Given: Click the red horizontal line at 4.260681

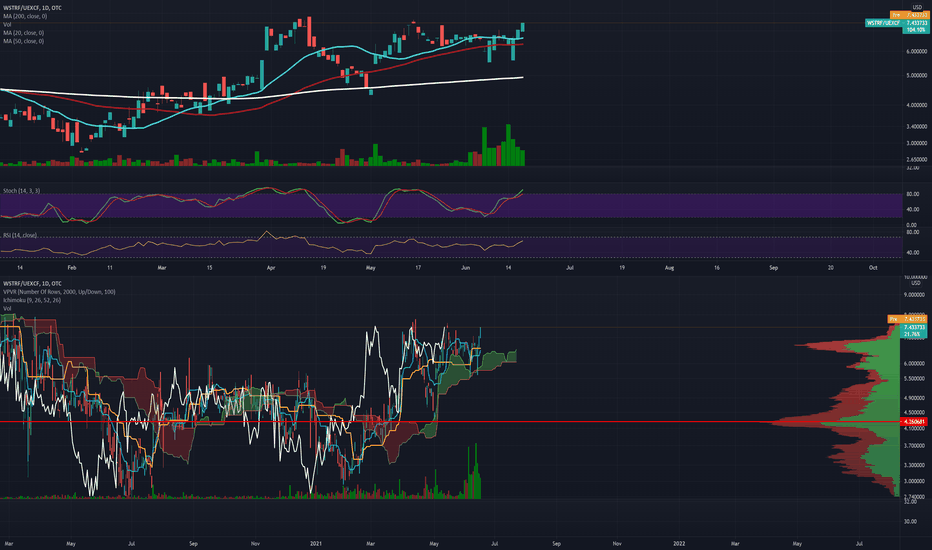Looking at the screenshot, I should (x=452, y=422).
